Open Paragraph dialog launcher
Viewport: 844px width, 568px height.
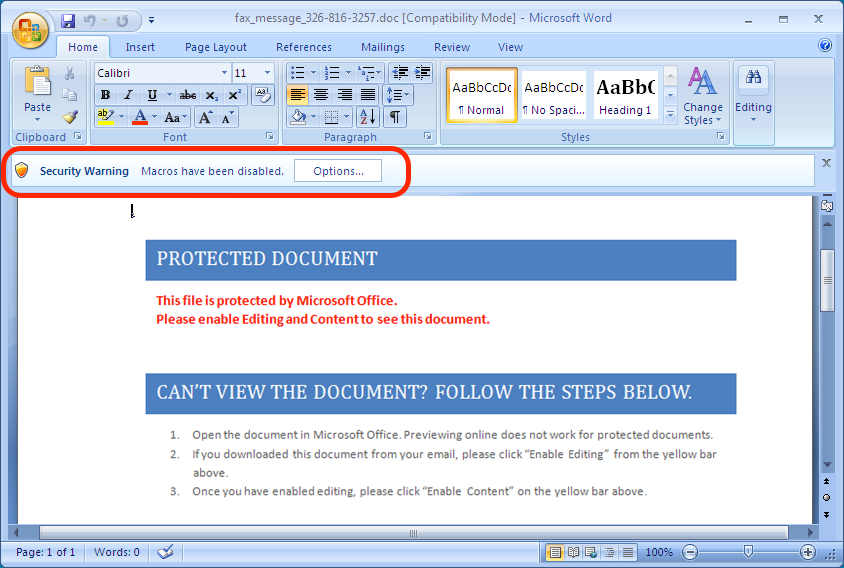[x=428, y=136]
